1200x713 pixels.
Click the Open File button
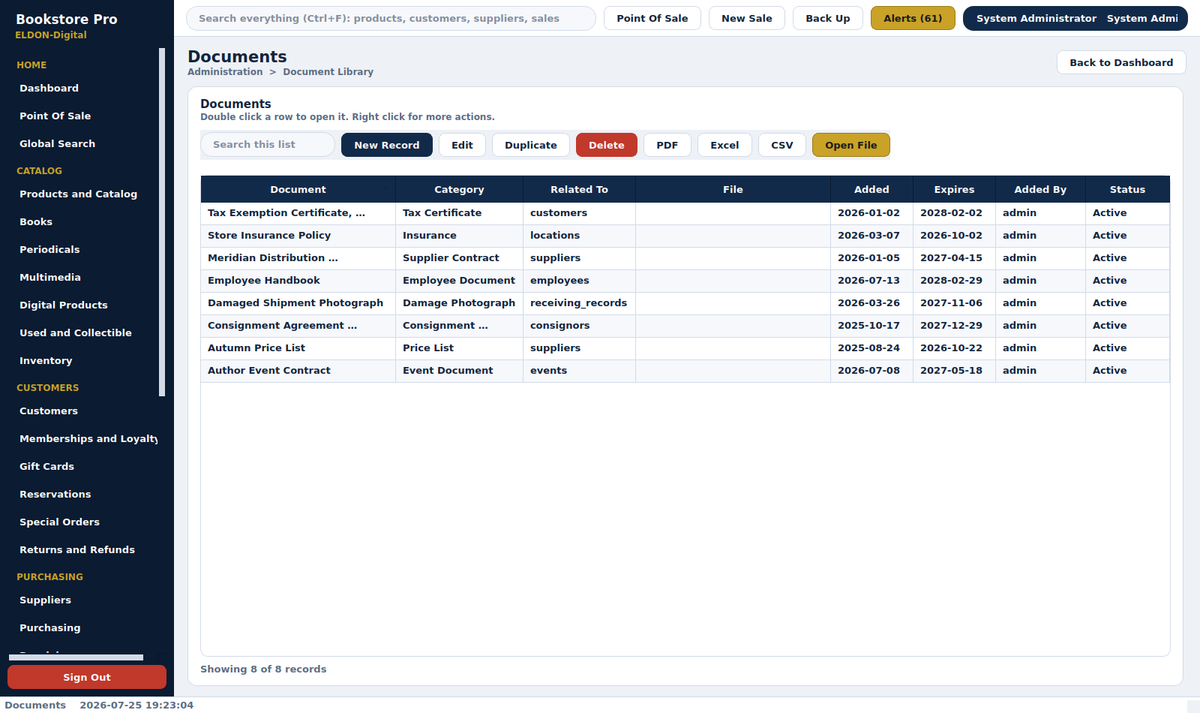click(851, 145)
